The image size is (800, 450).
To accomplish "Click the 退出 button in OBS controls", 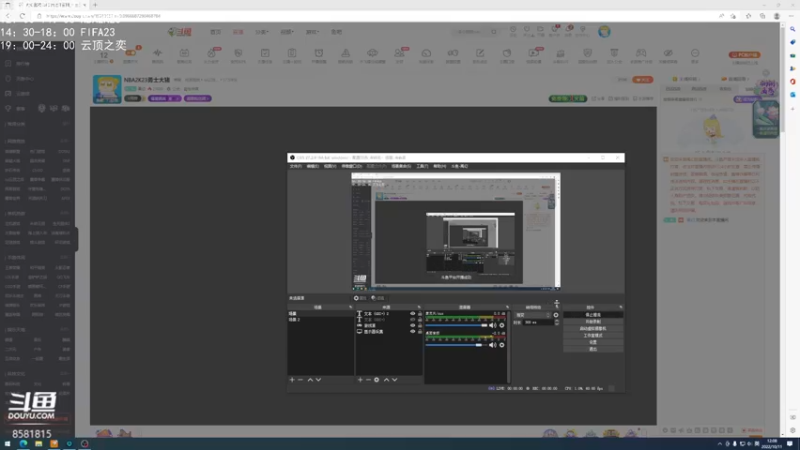I will pos(593,349).
